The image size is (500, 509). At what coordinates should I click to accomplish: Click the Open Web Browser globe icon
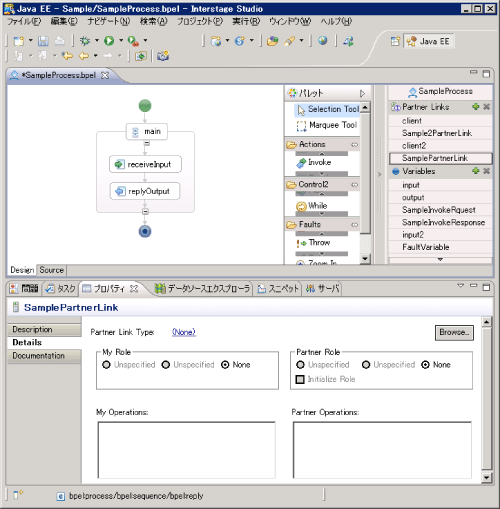[x=322, y=41]
